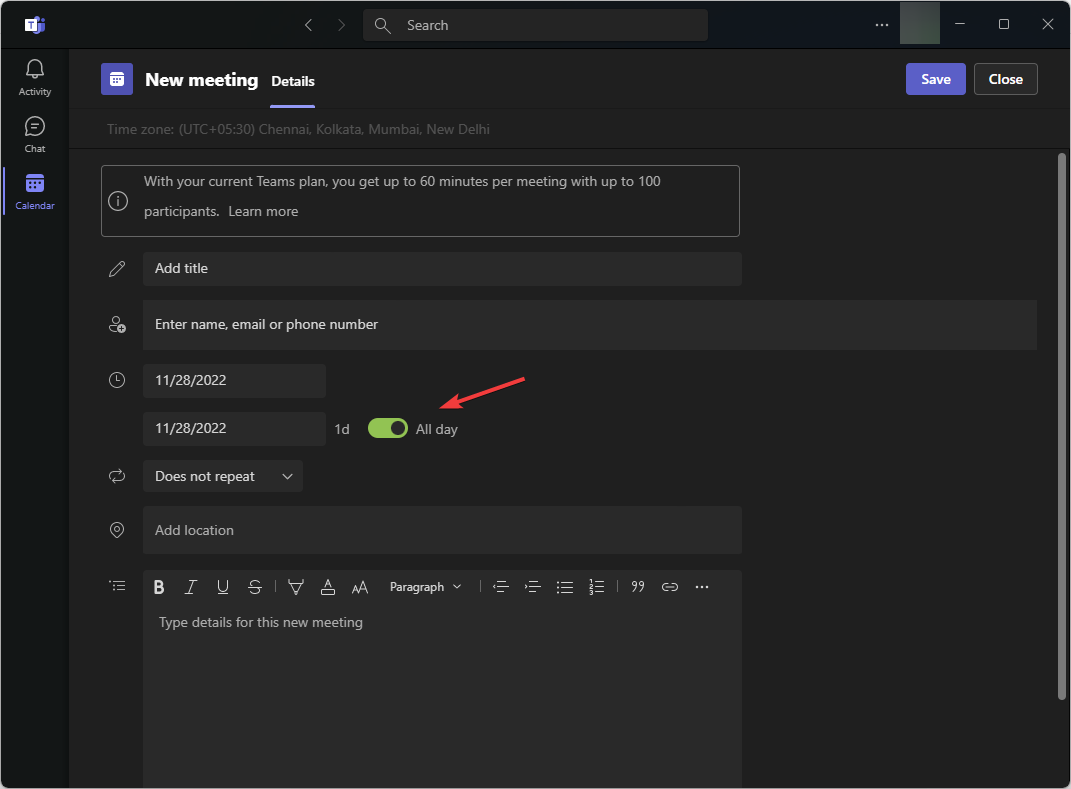Increase the paragraph indent
This screenshot has width=1071, height=789.
click(x=533, y=587)
